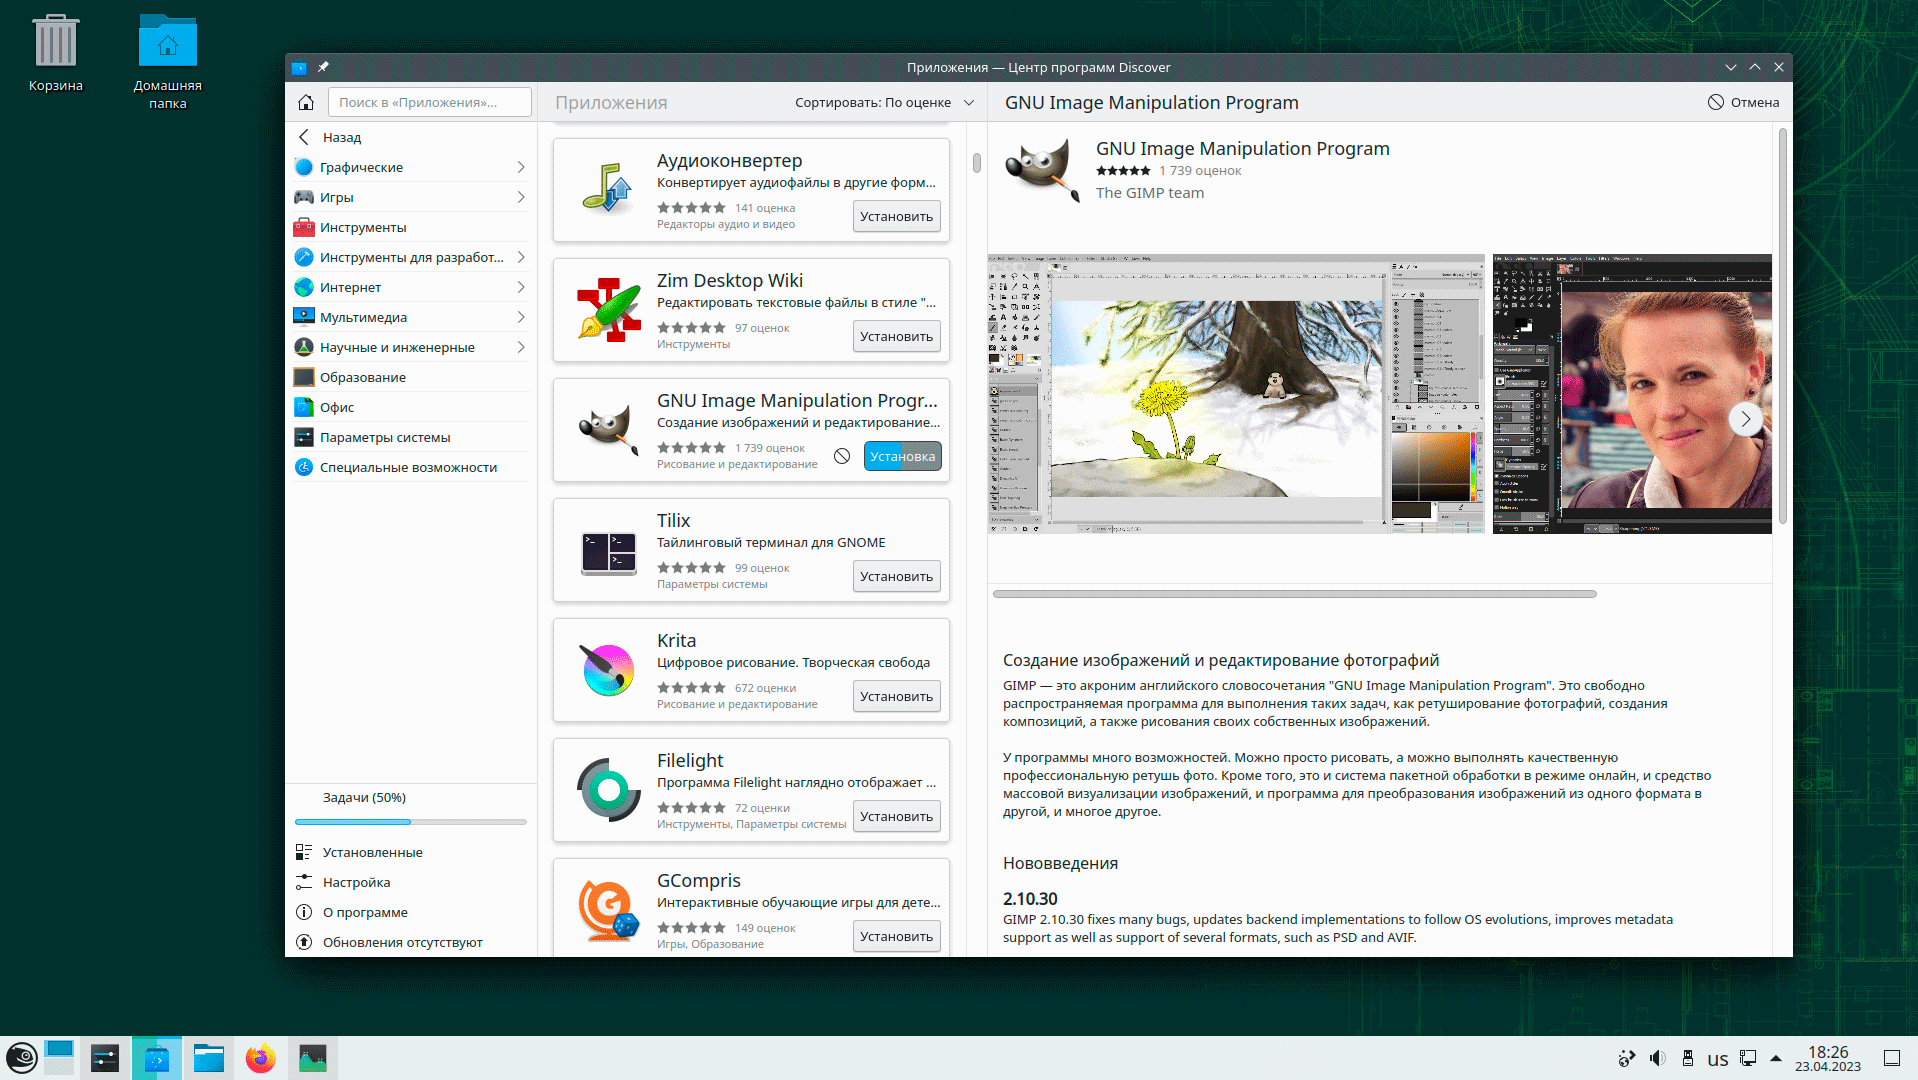Click the tasks progress bar in sidebar
The image size is (1918, 1080).
411,822
